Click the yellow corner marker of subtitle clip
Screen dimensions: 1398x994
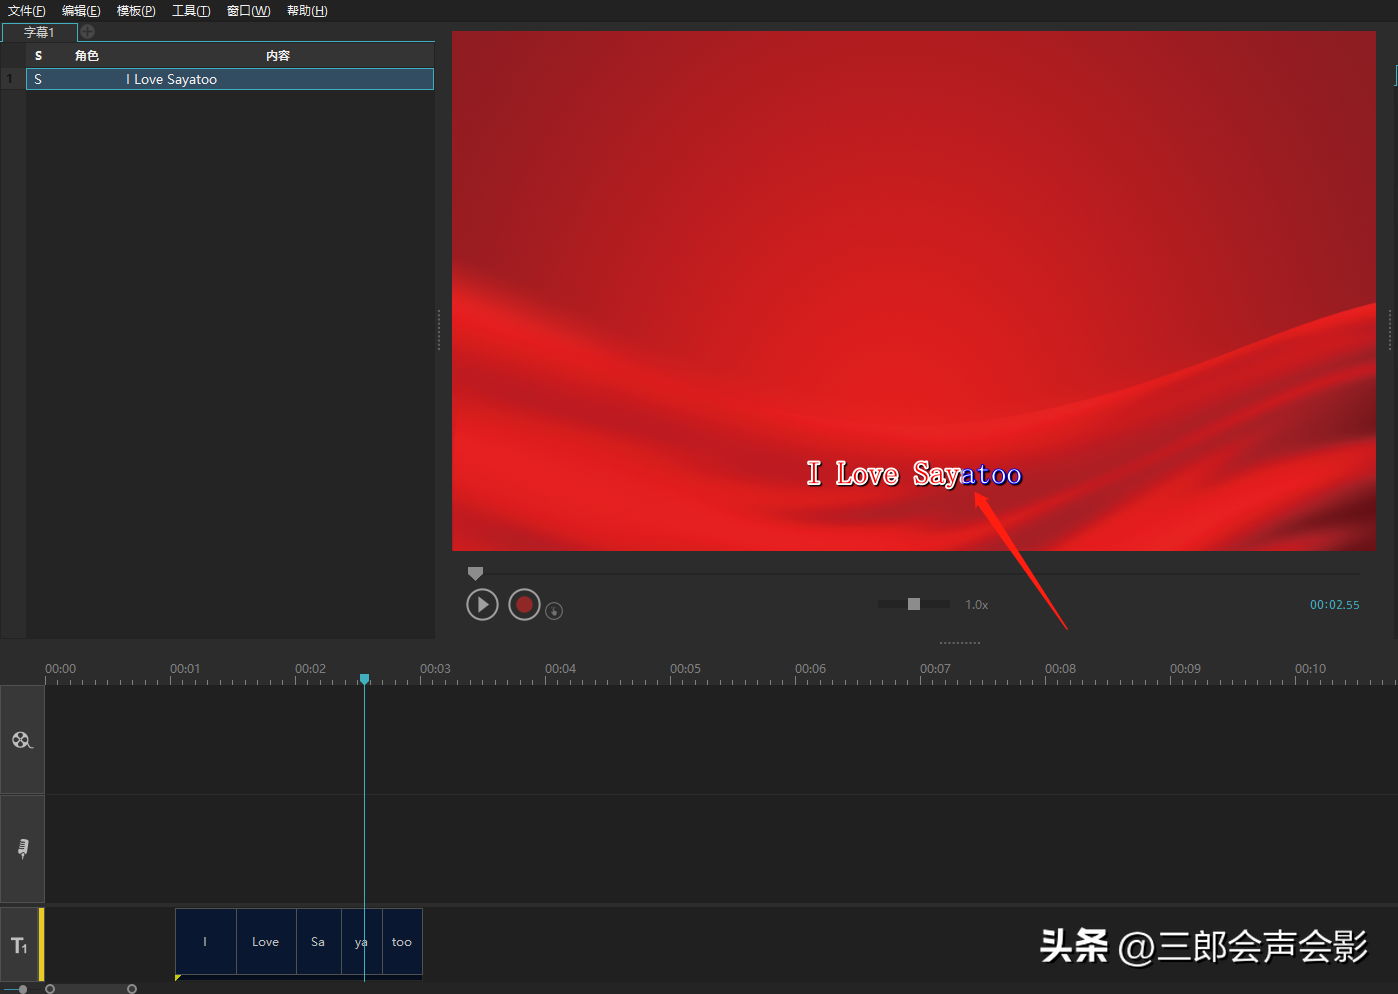(x=178, y=977)
